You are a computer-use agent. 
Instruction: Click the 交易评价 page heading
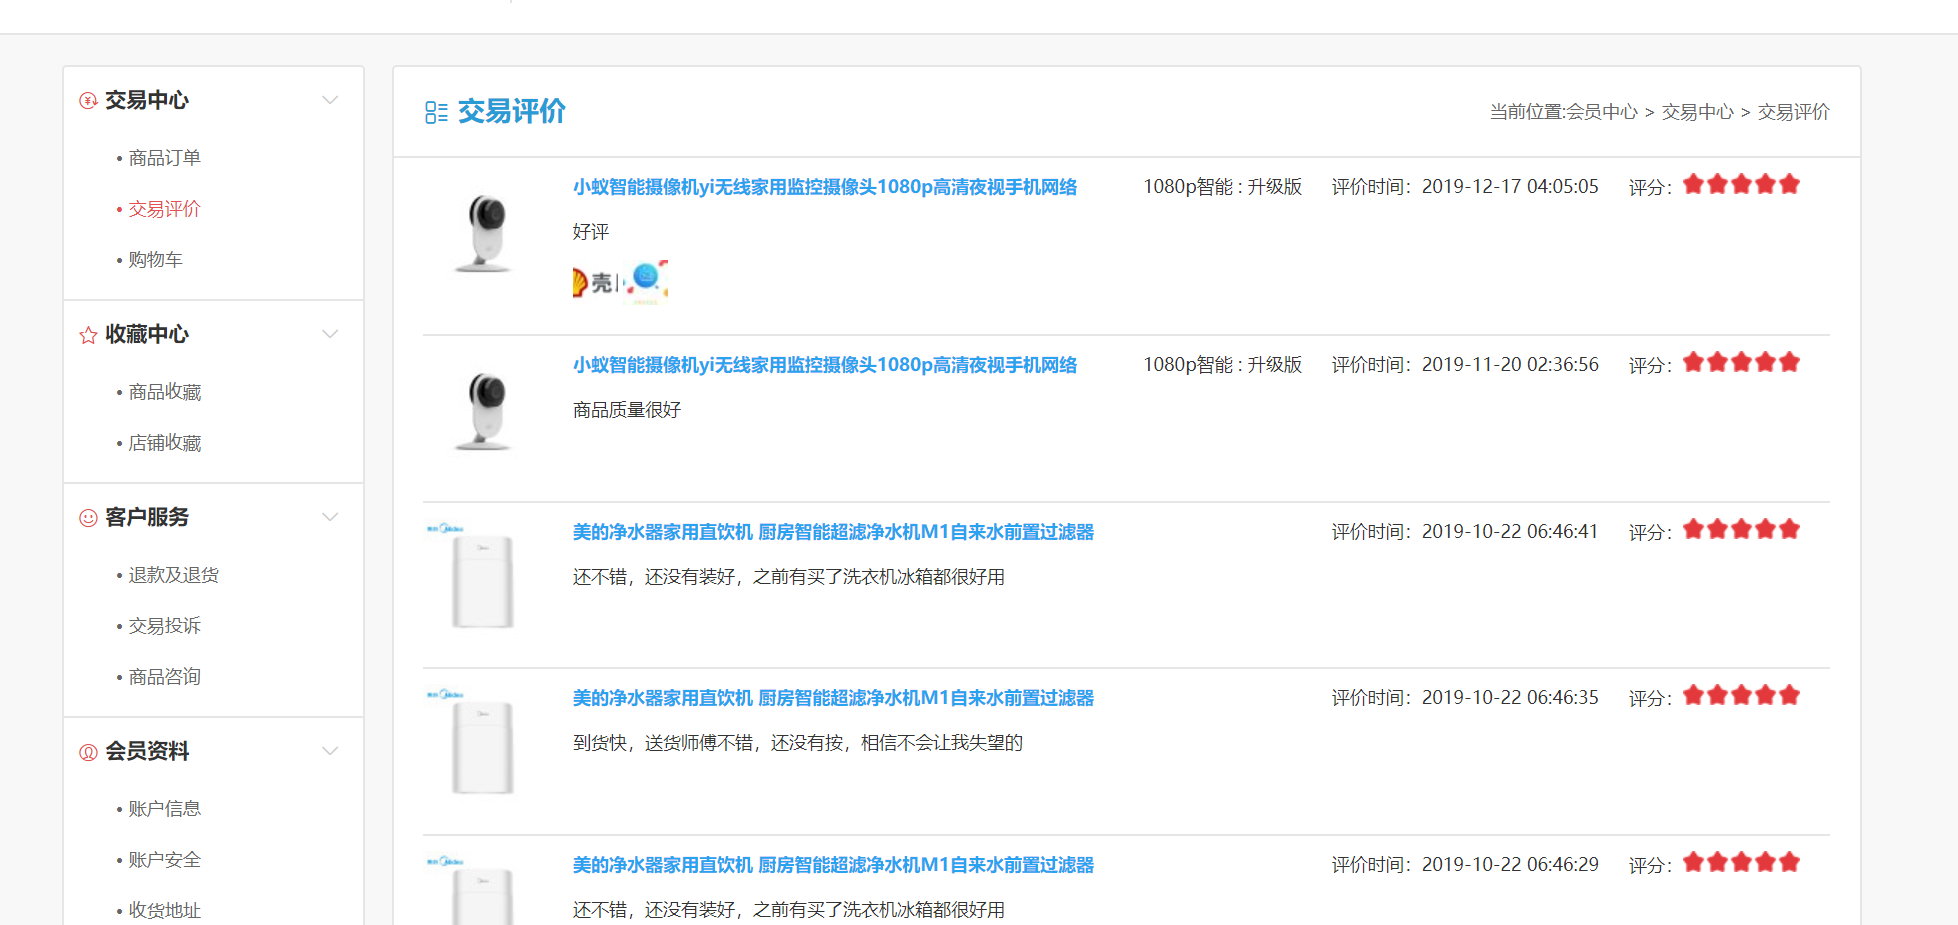coord(512,111)
